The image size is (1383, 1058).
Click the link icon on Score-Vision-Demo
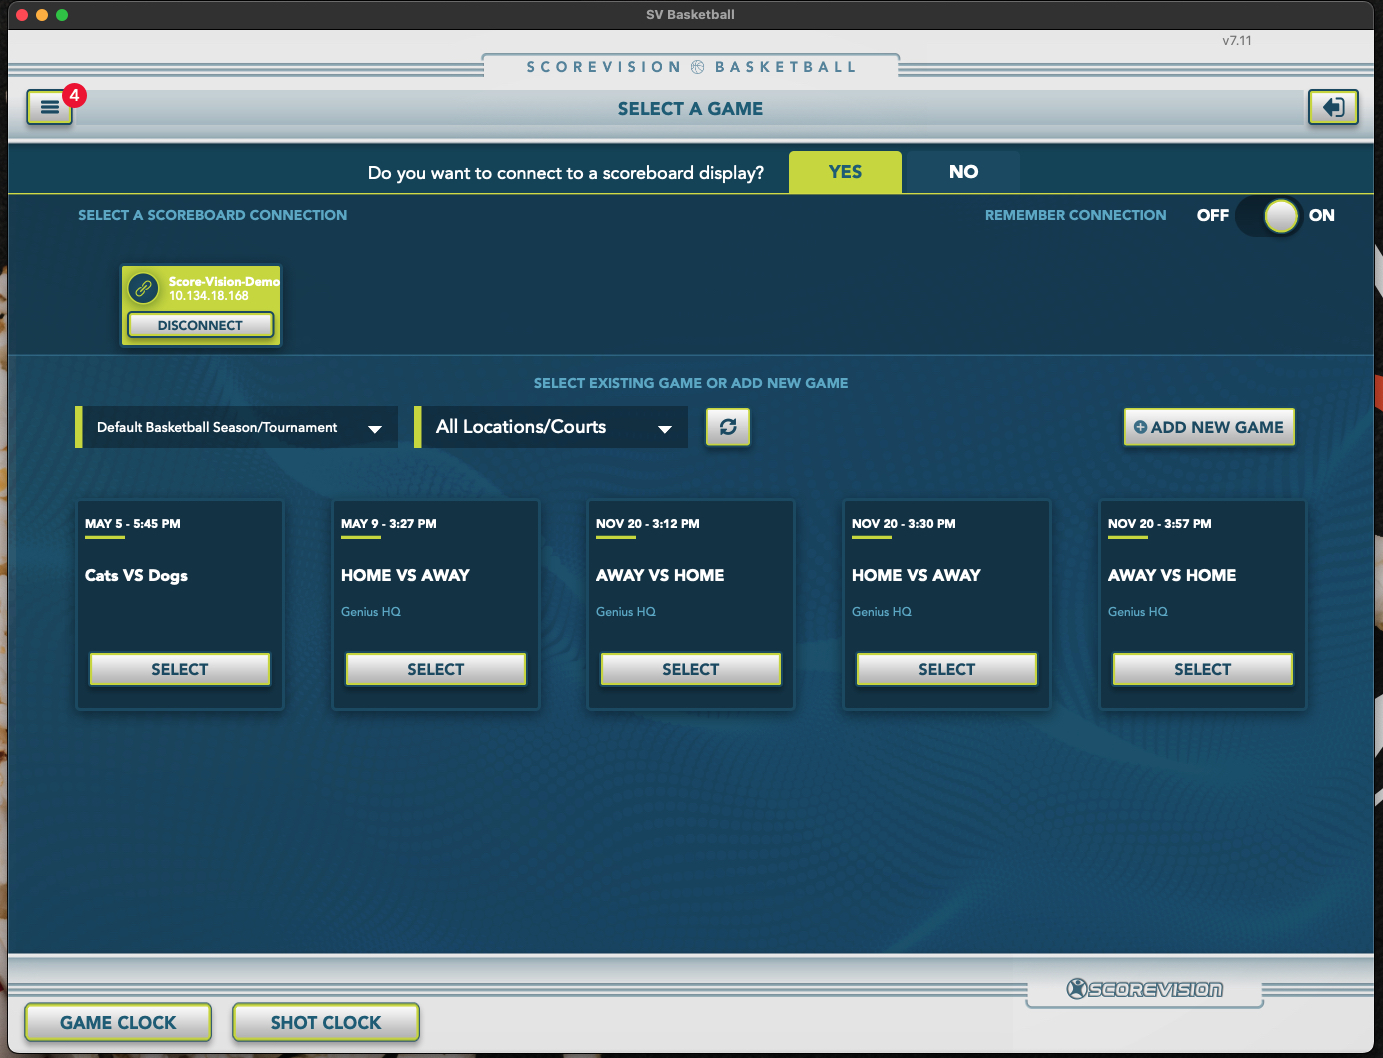(x=144, y=288)
